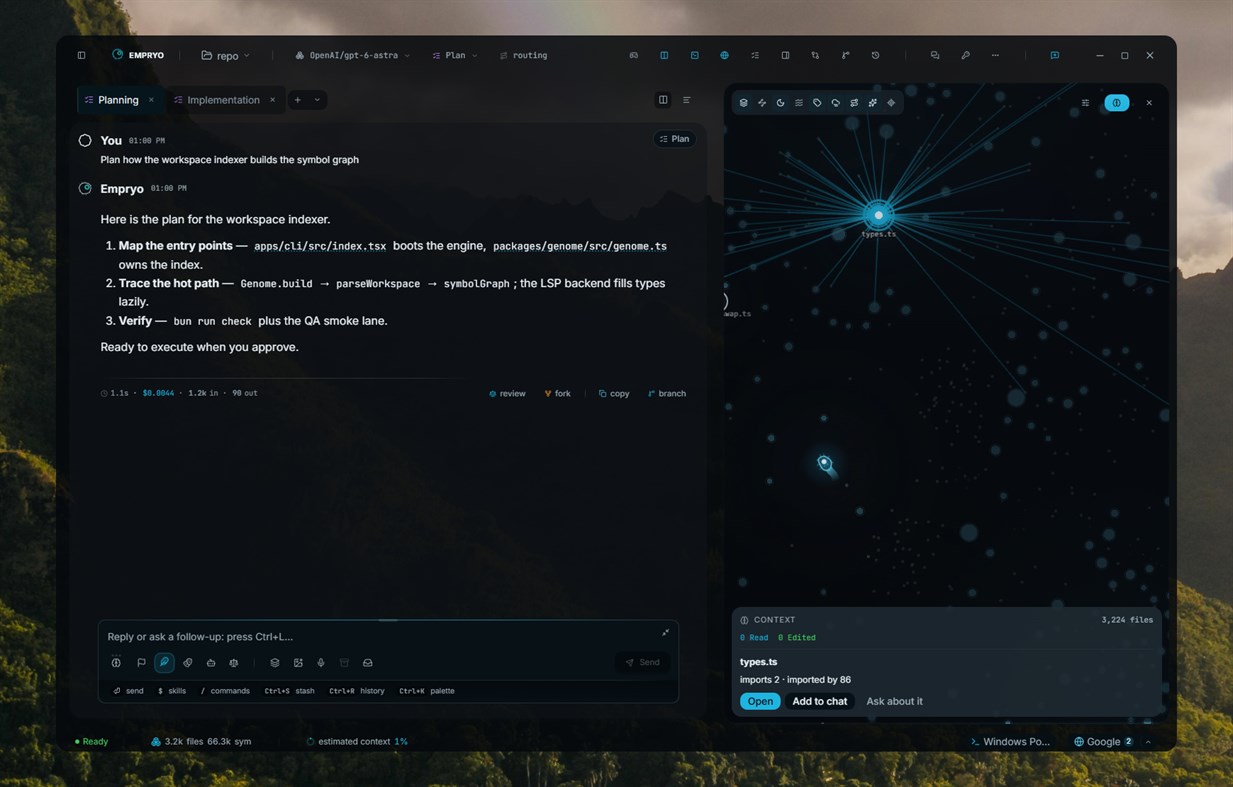This screenshot has height=787, width=1233.
Task: Open graph settings sliders icon
Action: 1085,103
